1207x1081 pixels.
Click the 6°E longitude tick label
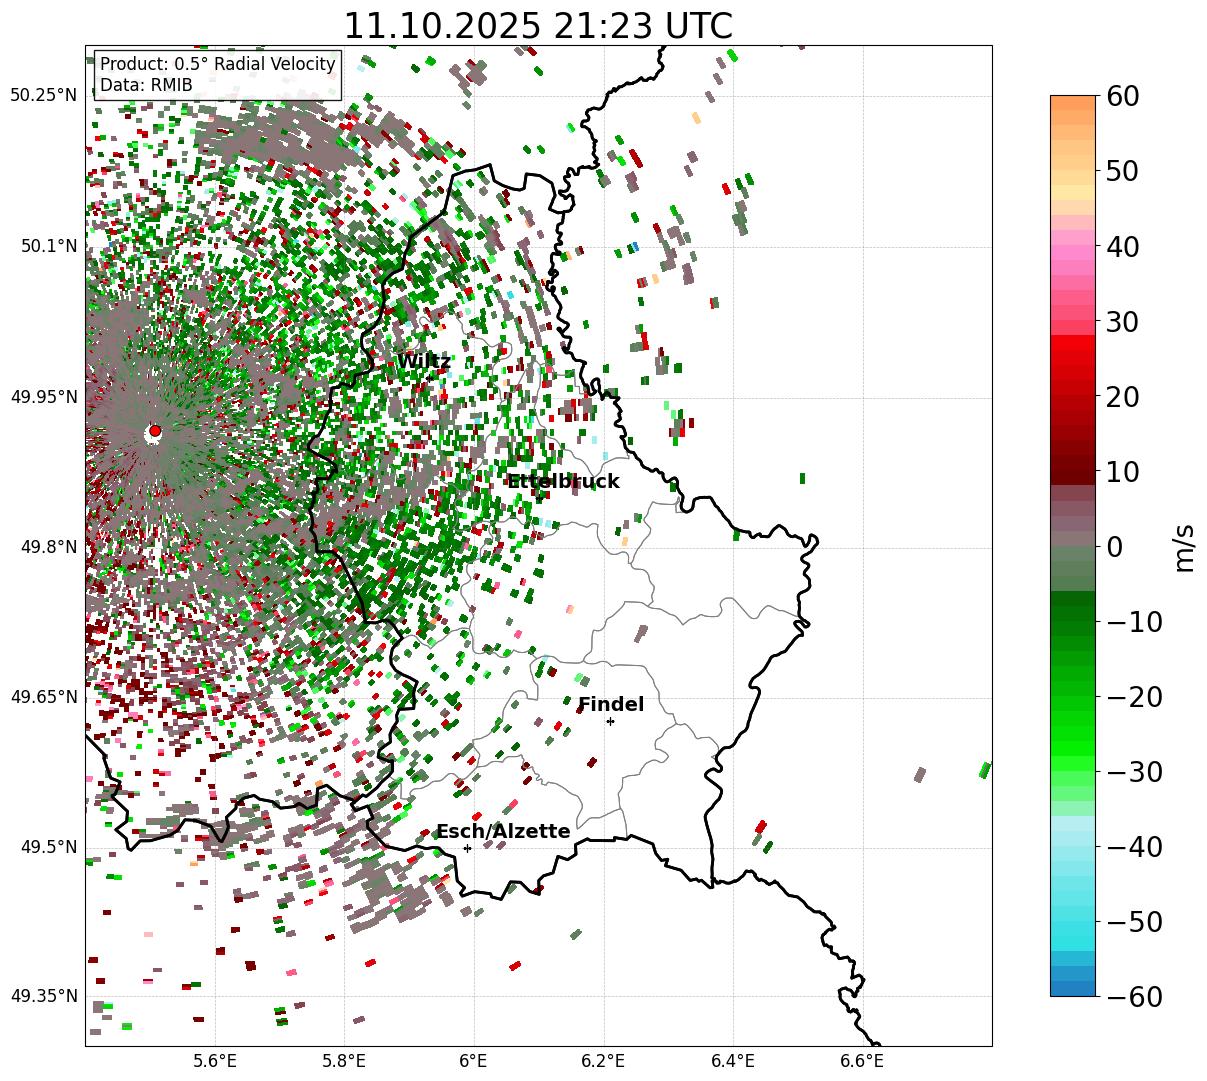coord(474,1060)
